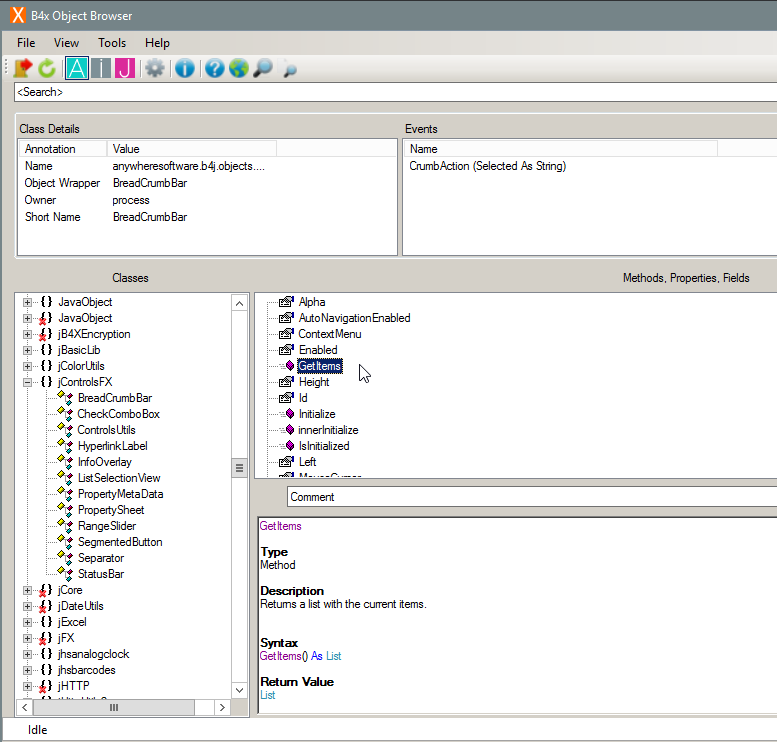
Task: Expand the jCore library node
Action: click(28, 590)
